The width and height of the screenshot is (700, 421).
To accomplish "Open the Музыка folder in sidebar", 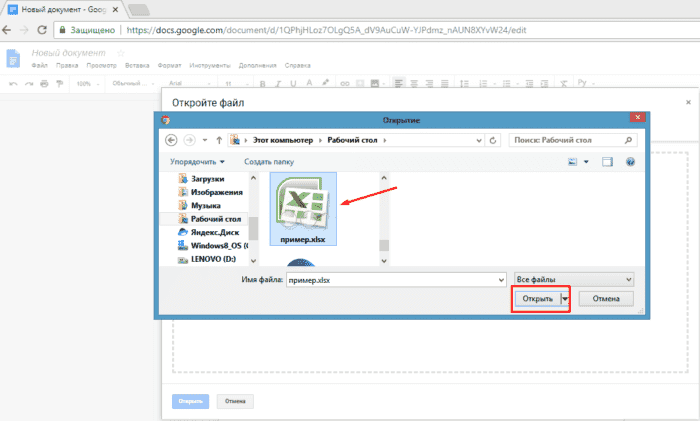I will [x=206, y=204].
